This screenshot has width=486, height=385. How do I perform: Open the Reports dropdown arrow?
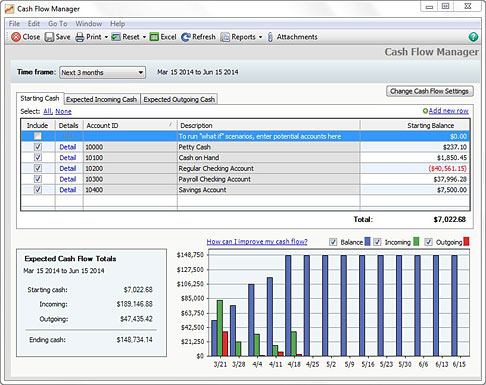(x=260, y=37)
